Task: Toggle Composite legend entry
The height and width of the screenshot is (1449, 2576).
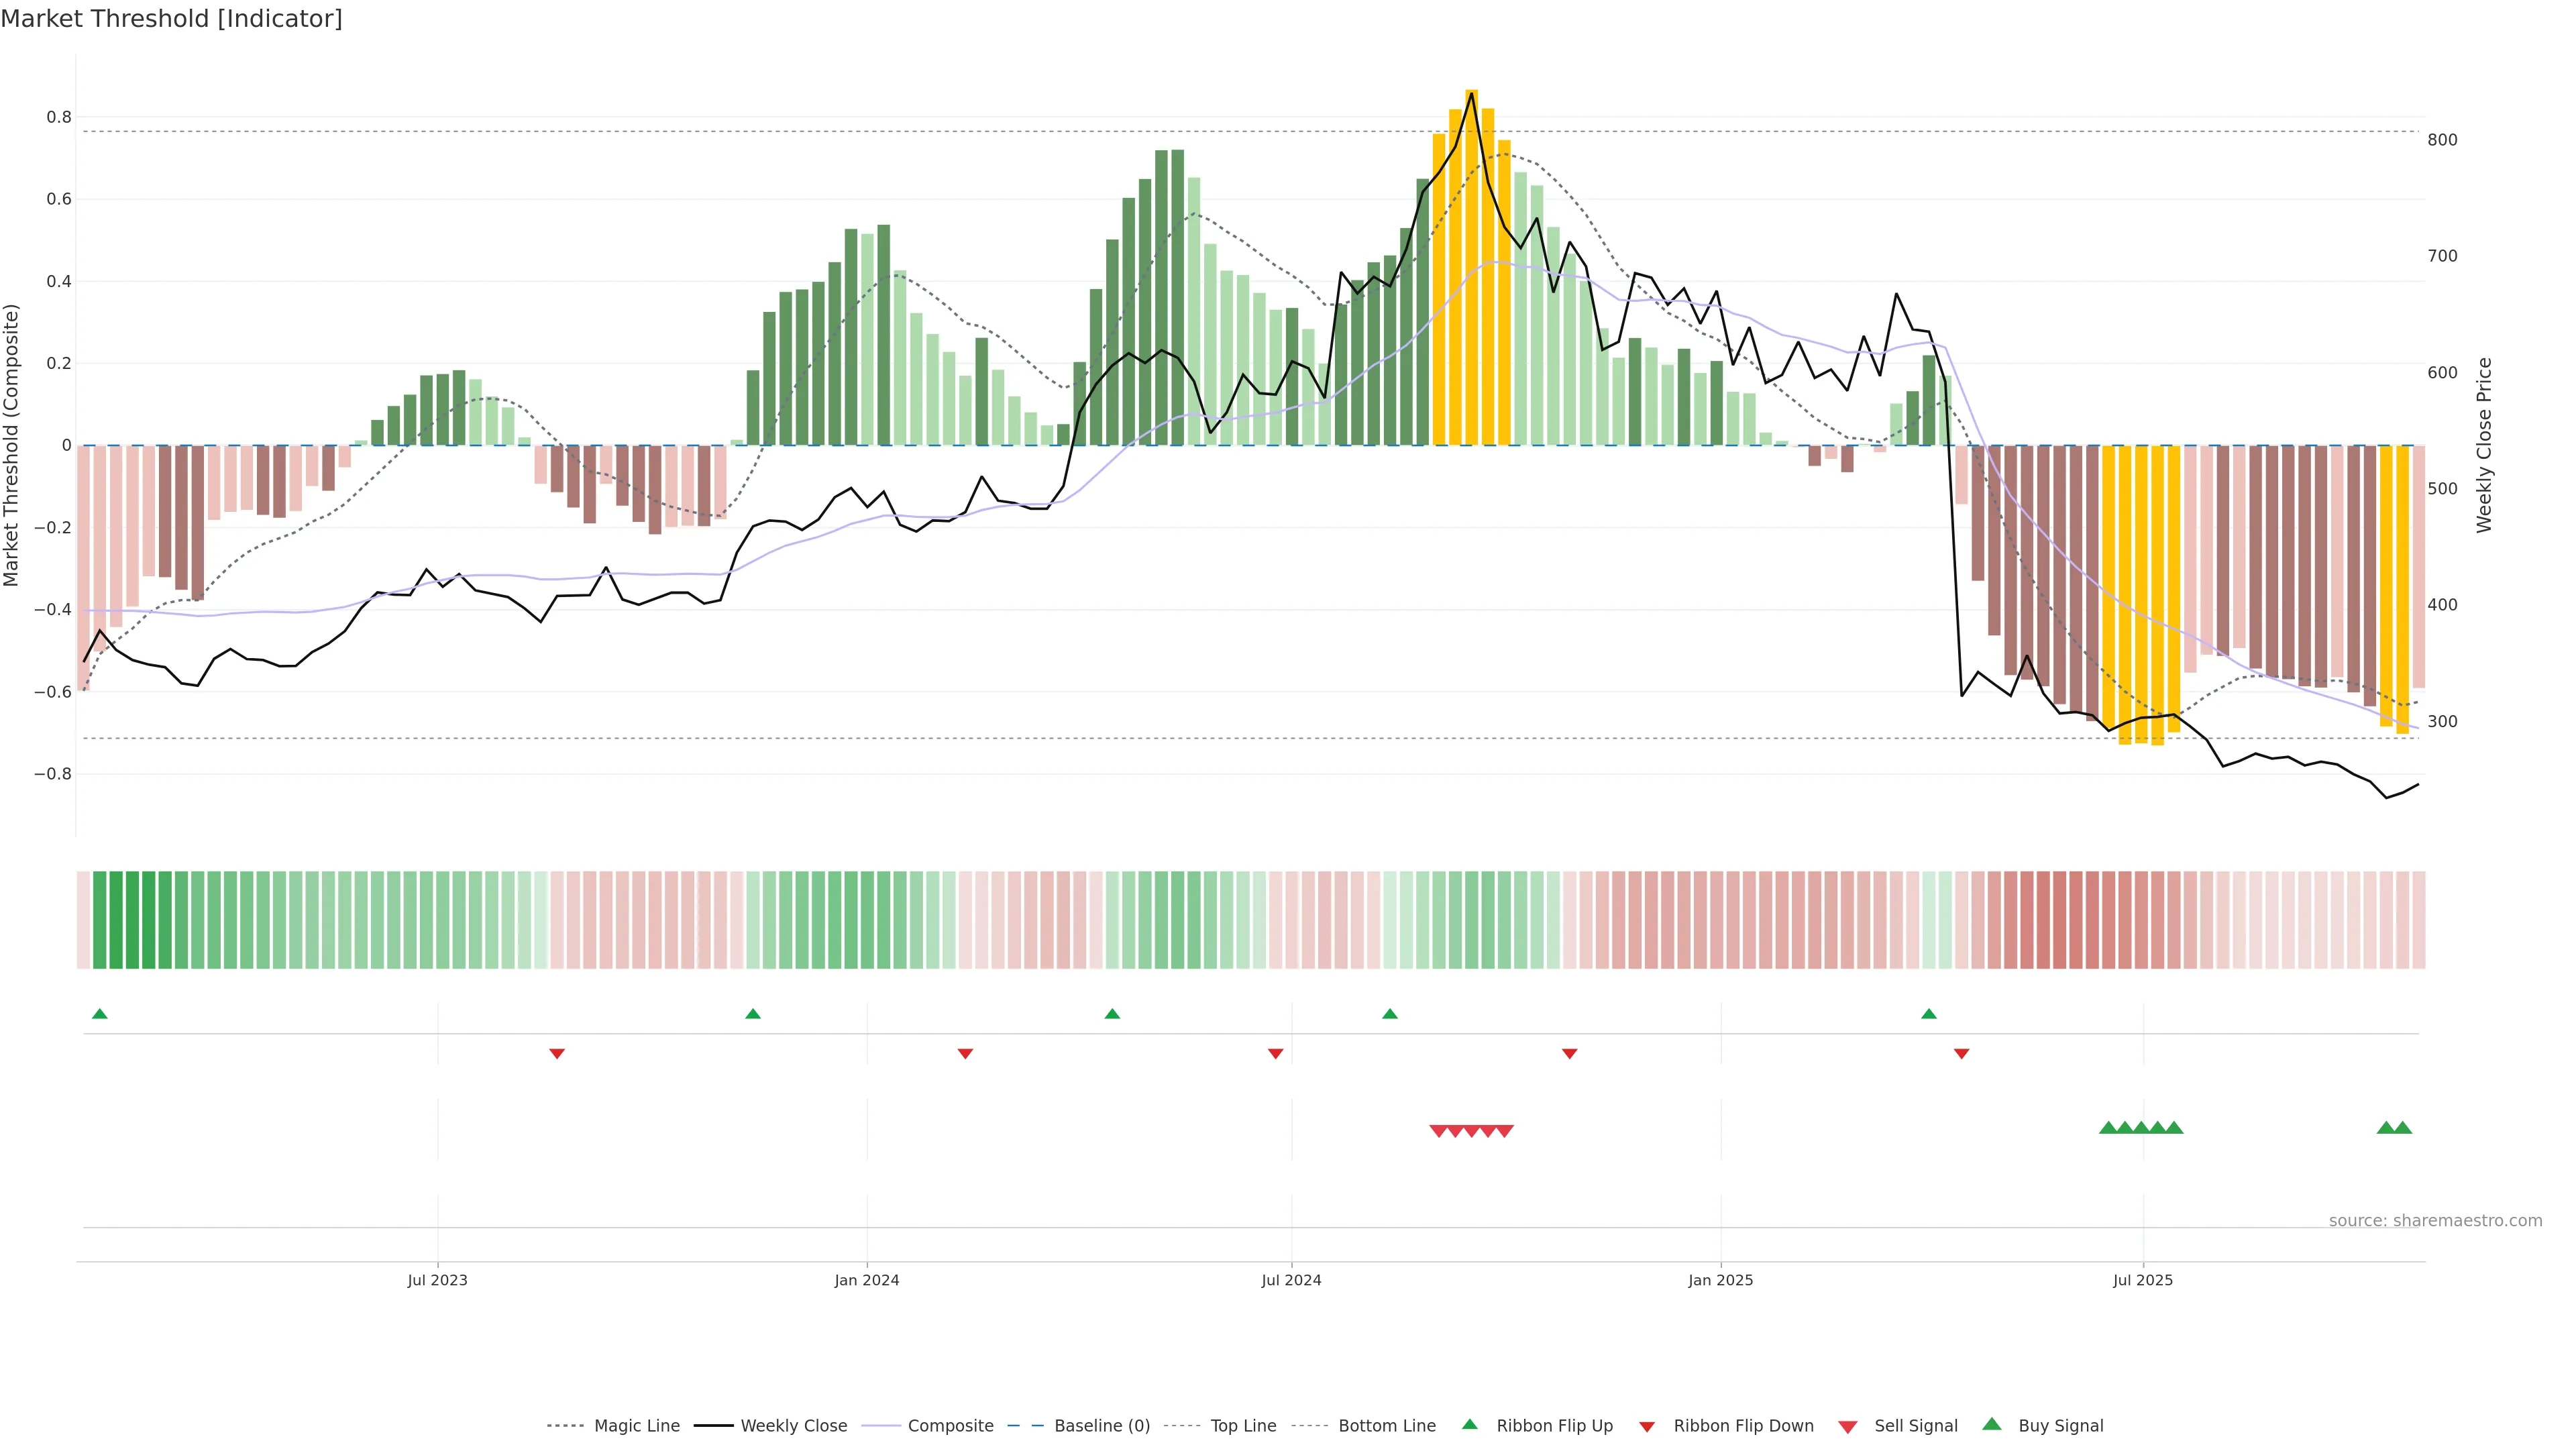Action: tap(950, 1426)
